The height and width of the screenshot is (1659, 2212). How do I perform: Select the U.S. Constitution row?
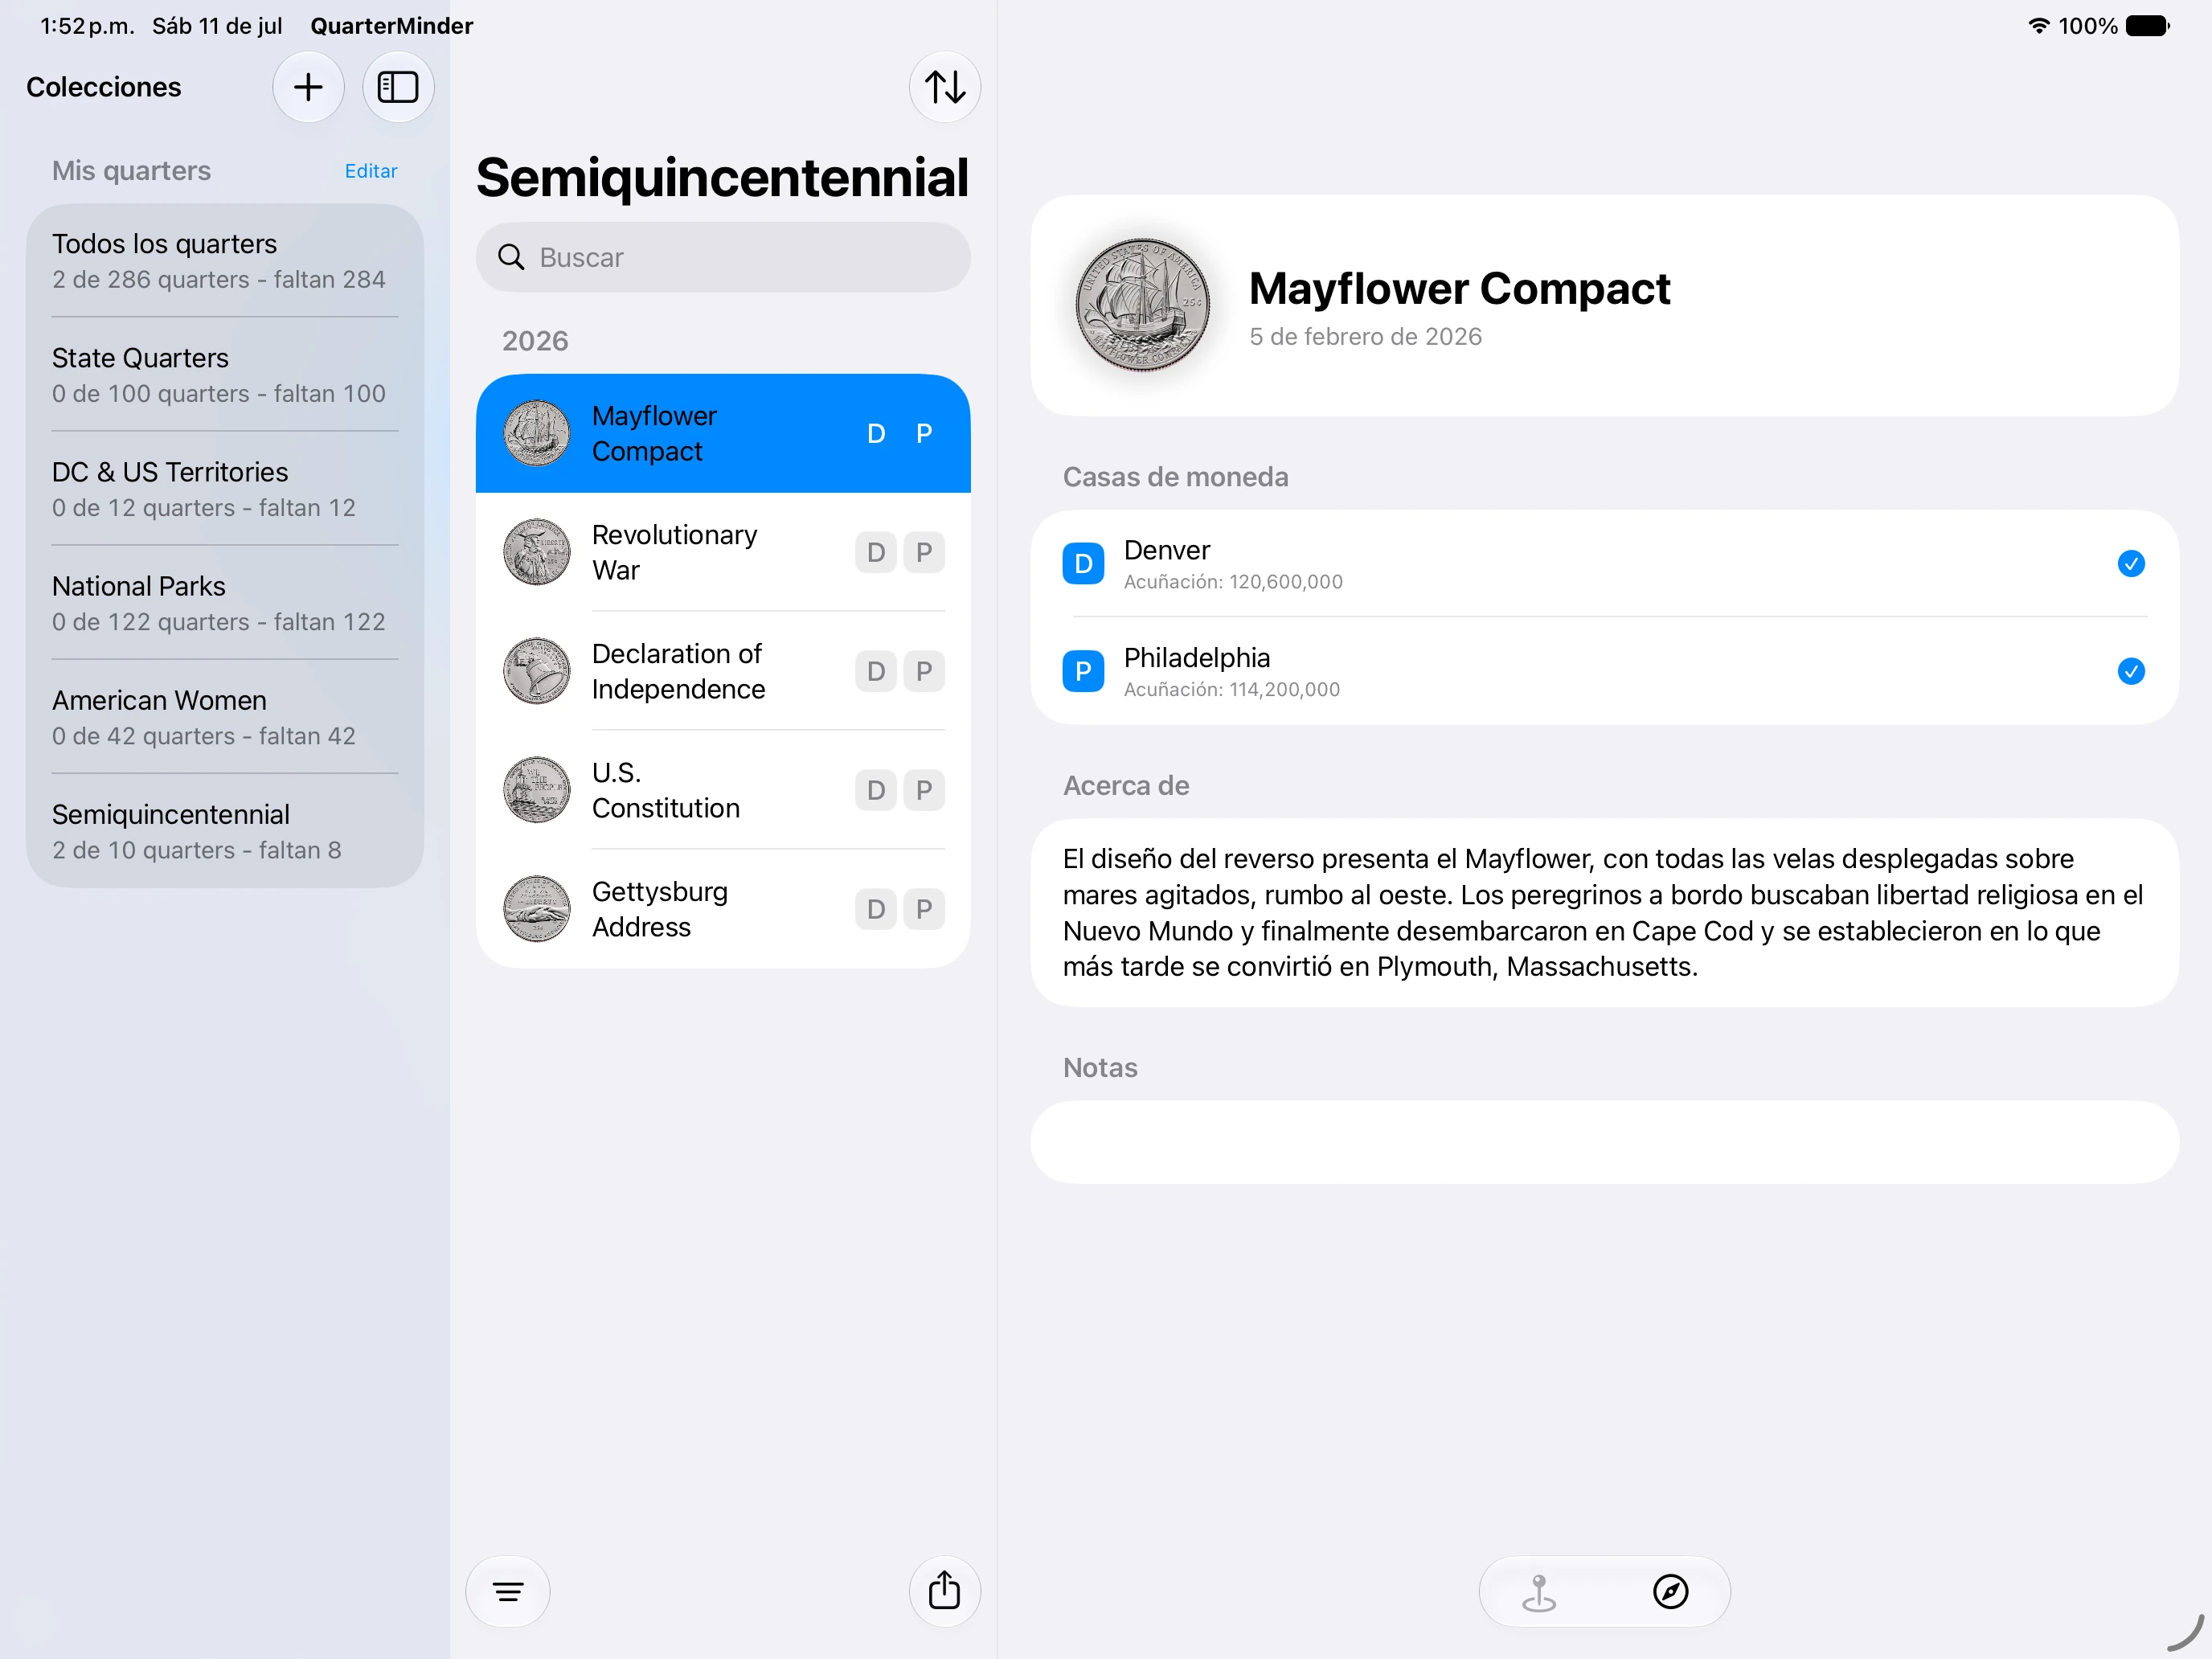[723, 790]
